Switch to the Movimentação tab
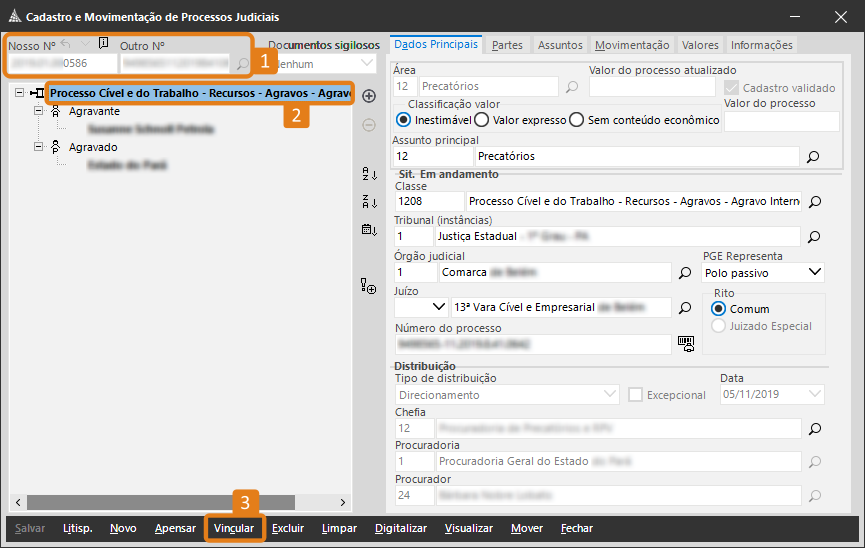 (631, 45)
